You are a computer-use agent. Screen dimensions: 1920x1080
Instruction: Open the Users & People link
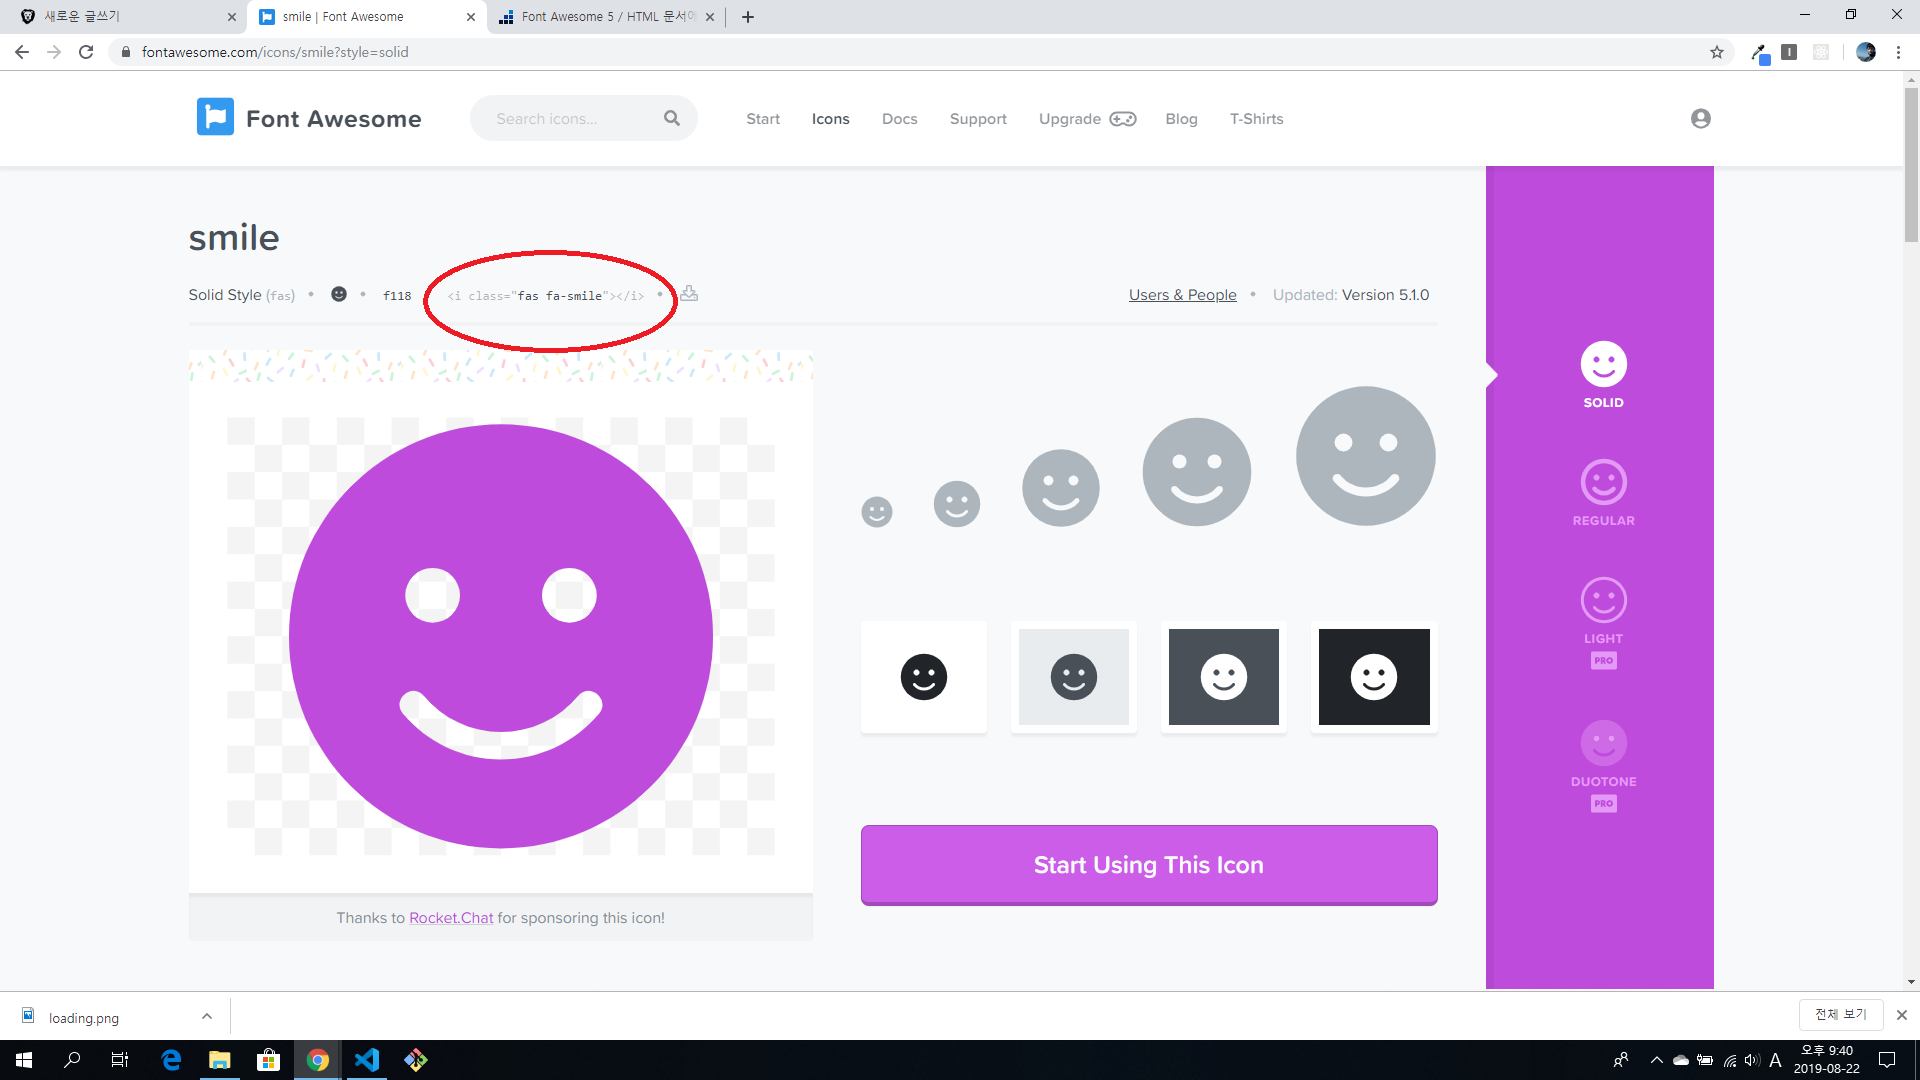click(x=1182, y=295)
